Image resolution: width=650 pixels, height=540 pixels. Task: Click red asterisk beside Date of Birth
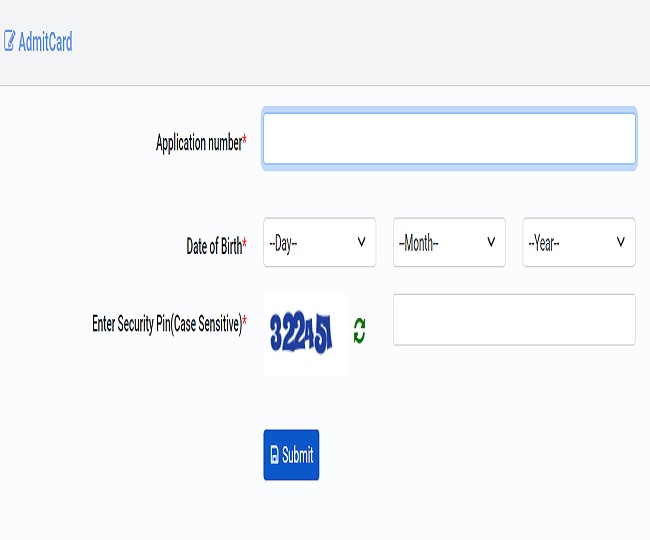[245, 242]
